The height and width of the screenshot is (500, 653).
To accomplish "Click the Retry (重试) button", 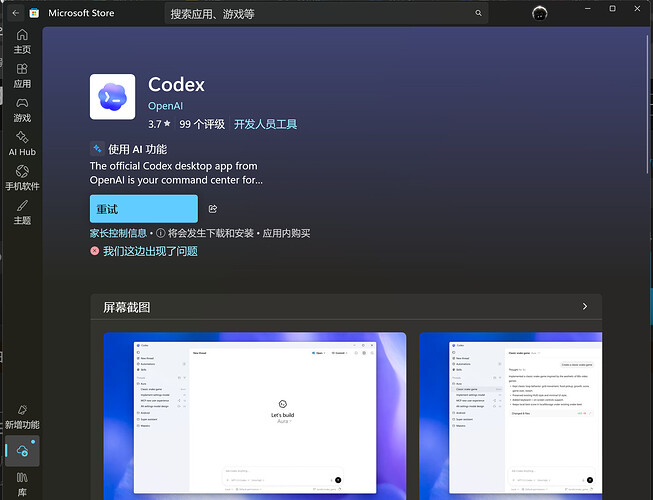I will (x=144, y=209).
